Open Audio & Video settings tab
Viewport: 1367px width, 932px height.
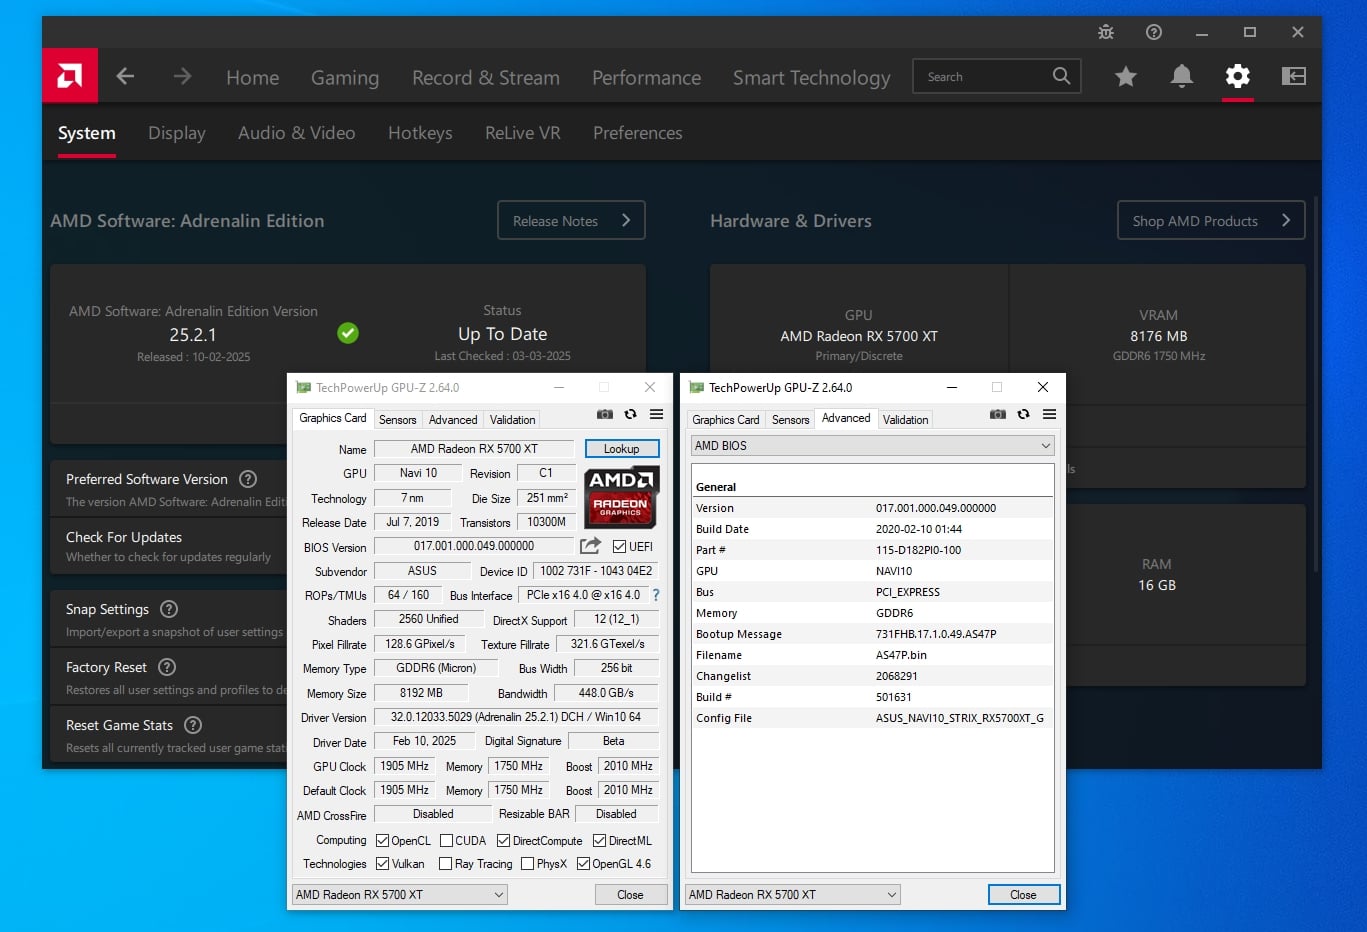[x=296, y=133]
